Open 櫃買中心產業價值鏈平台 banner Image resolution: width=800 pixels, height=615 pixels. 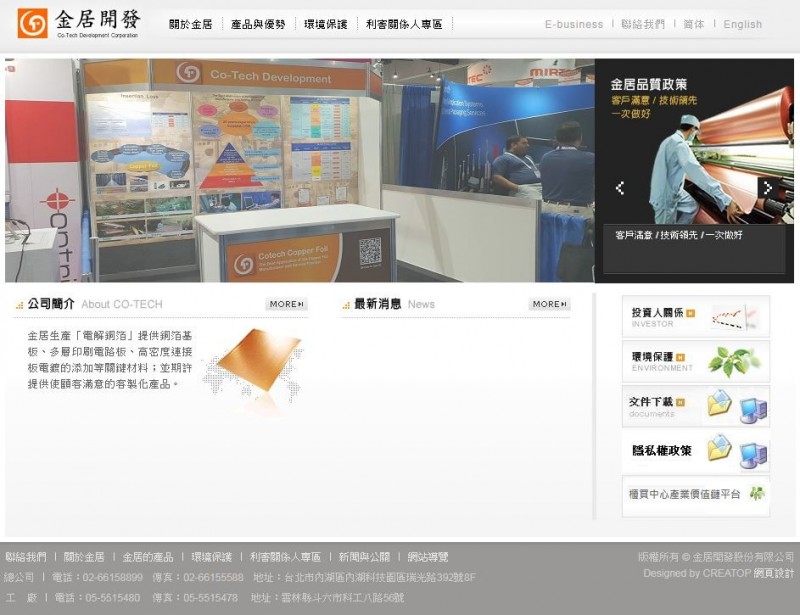click(695, 495)
